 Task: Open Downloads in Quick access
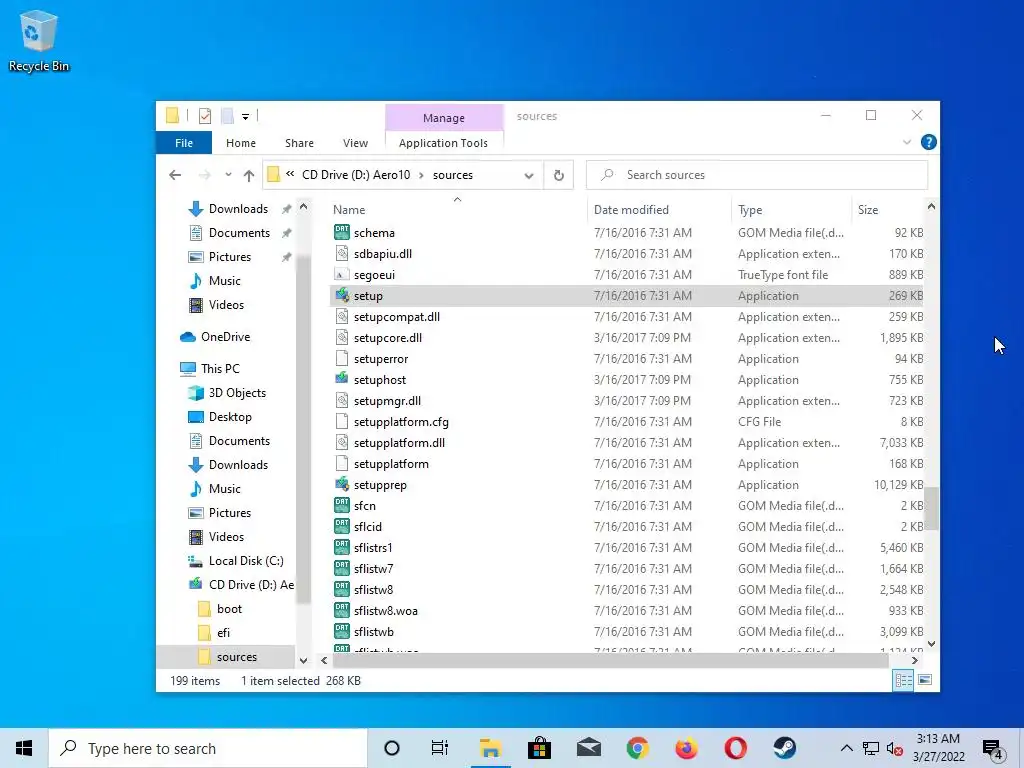[x=238, y=209]
